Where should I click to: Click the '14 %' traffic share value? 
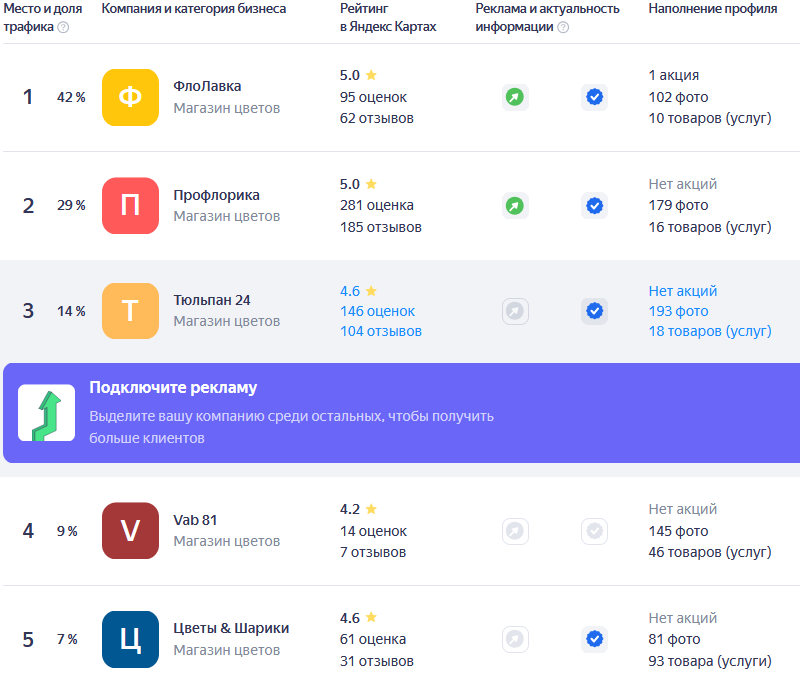(71, 311)
